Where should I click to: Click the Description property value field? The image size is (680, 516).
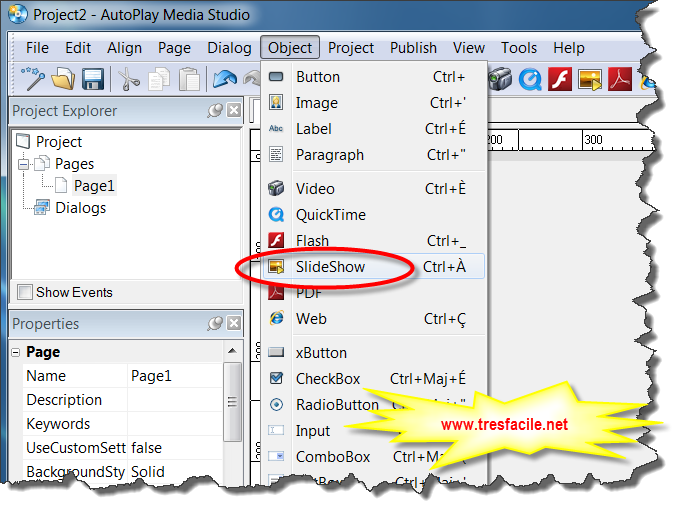point(175,399)
